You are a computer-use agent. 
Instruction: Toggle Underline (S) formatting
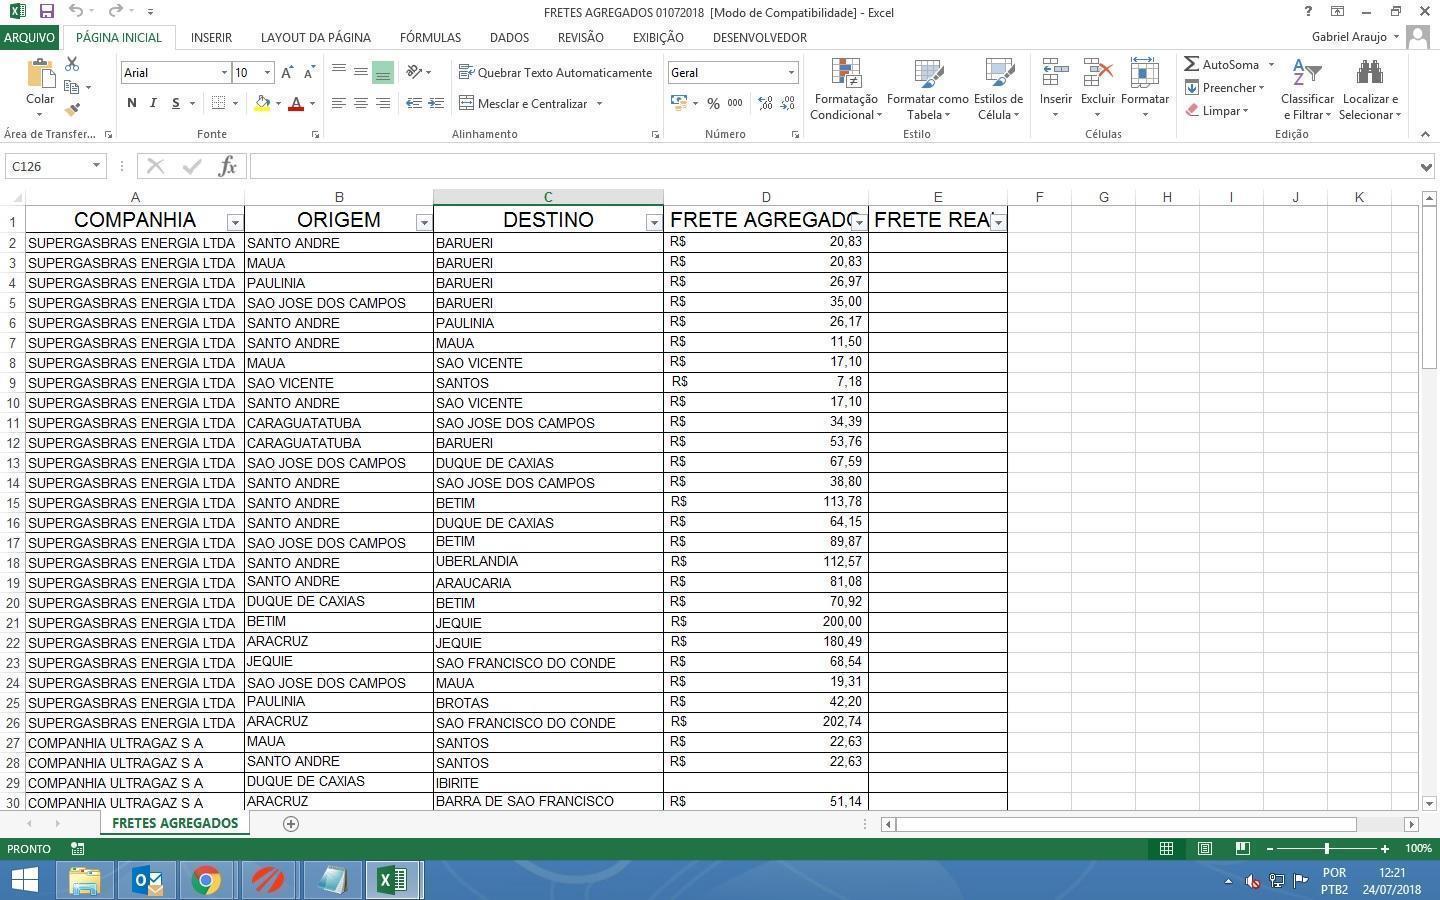tap(176, 103)
